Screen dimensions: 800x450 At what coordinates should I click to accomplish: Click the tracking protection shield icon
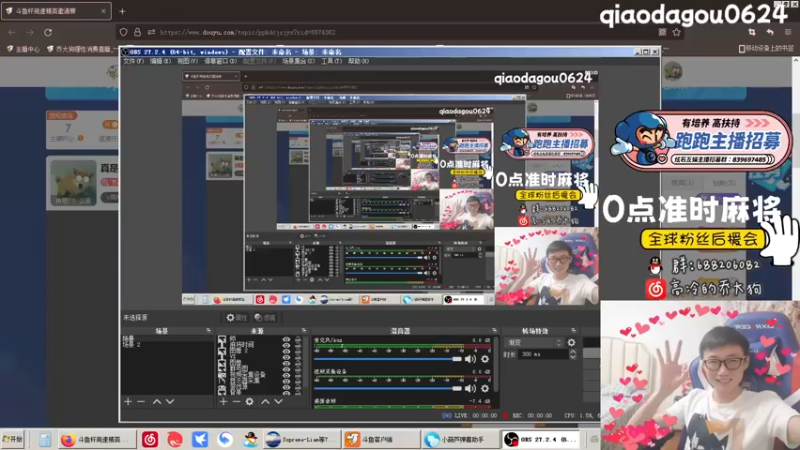[123, 32]
